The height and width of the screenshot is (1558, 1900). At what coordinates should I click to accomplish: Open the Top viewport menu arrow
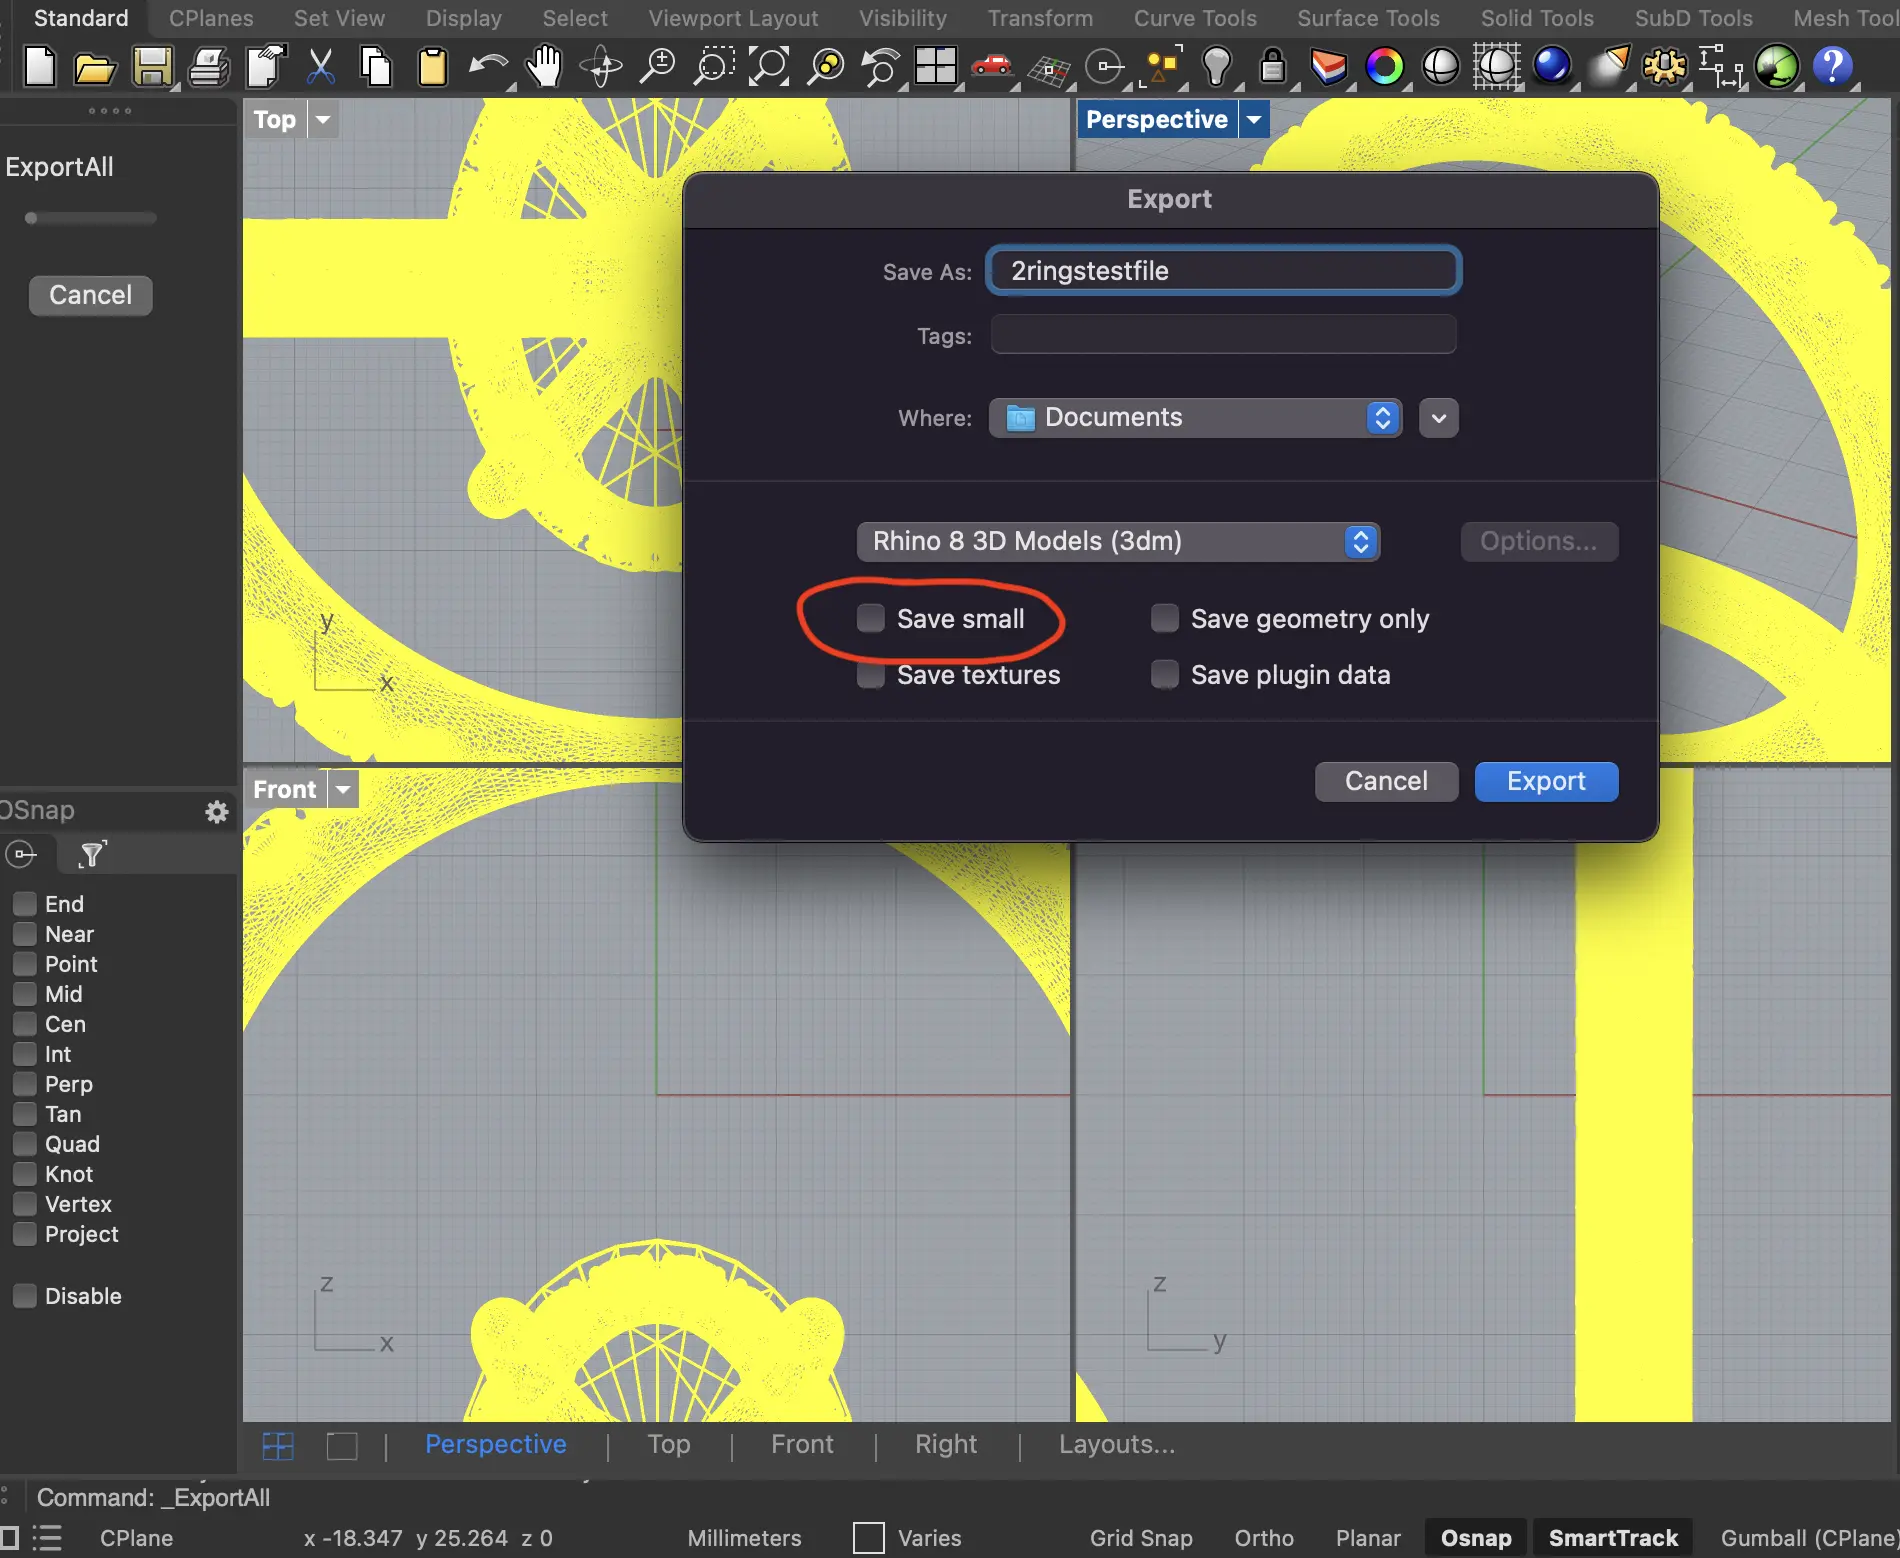pos(322,120)
